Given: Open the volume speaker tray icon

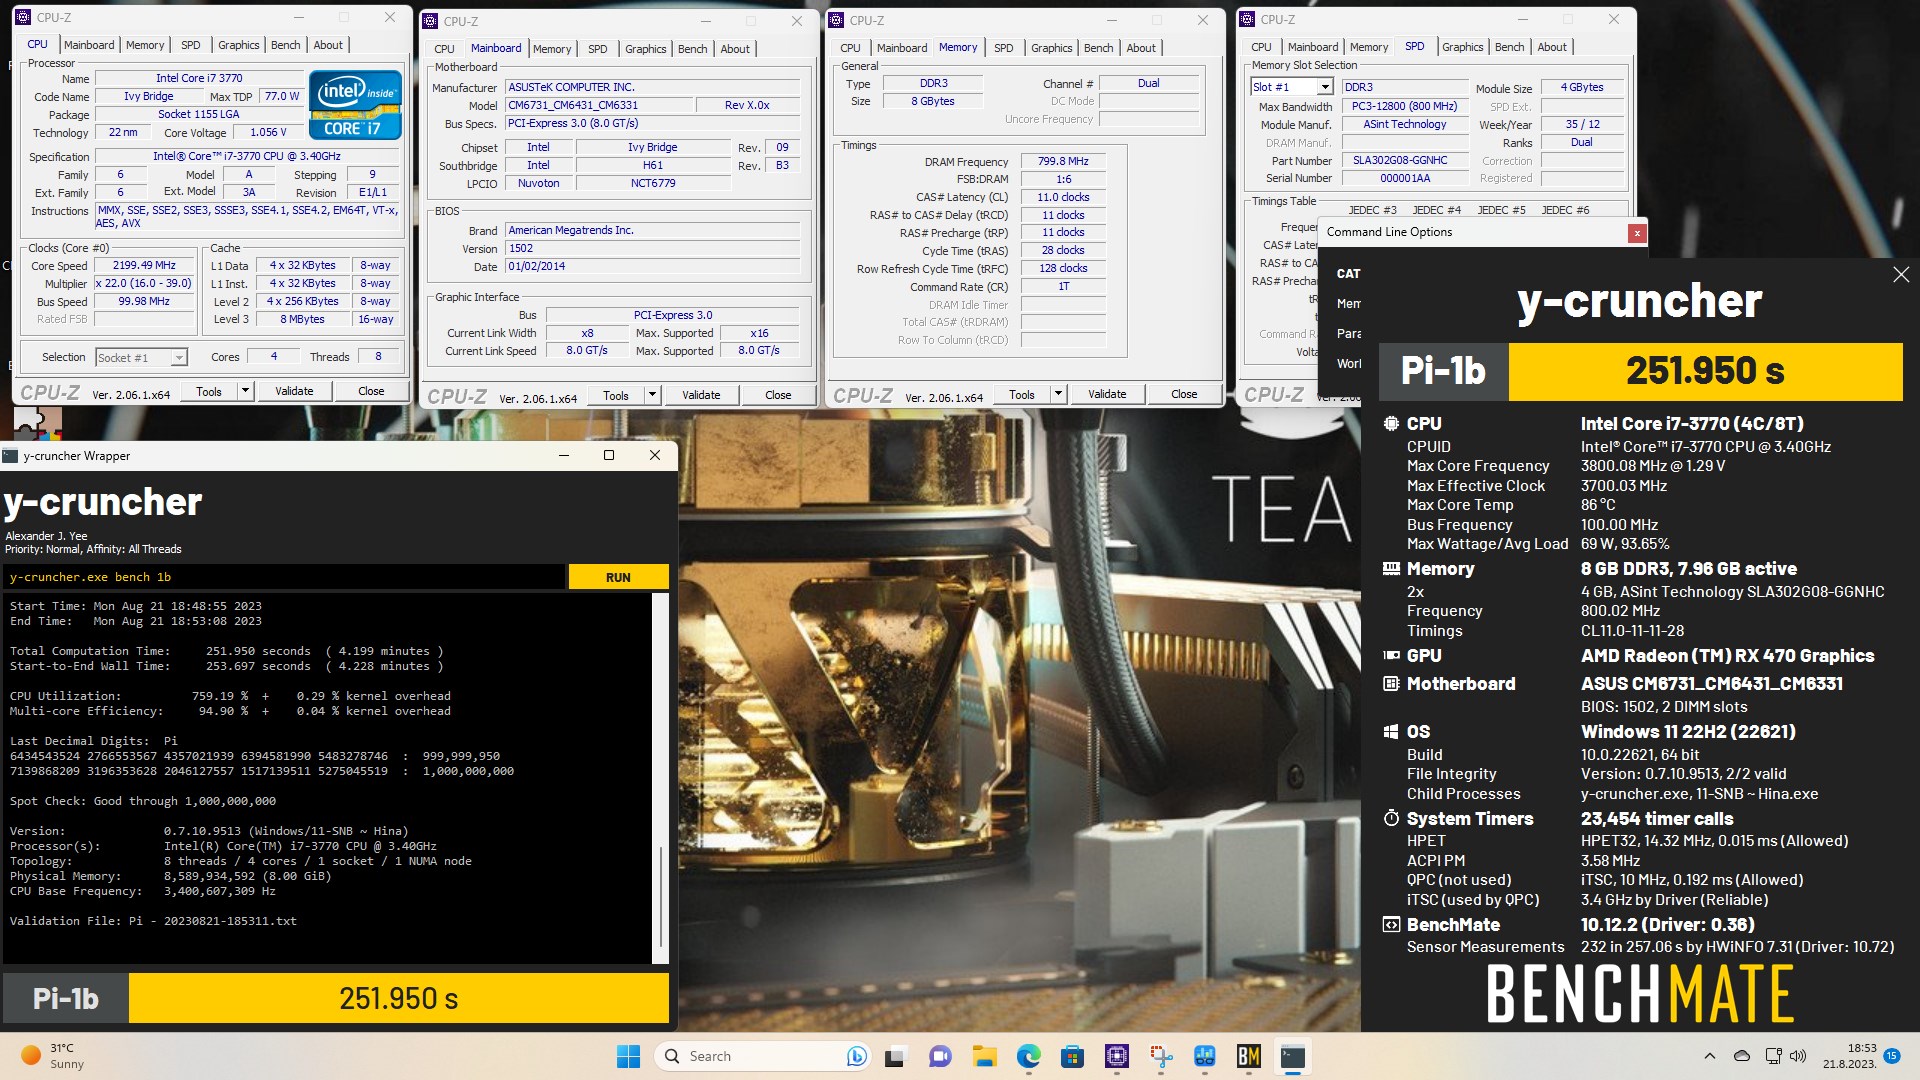Looking at the screenshot, I should coord(1798,1056).
